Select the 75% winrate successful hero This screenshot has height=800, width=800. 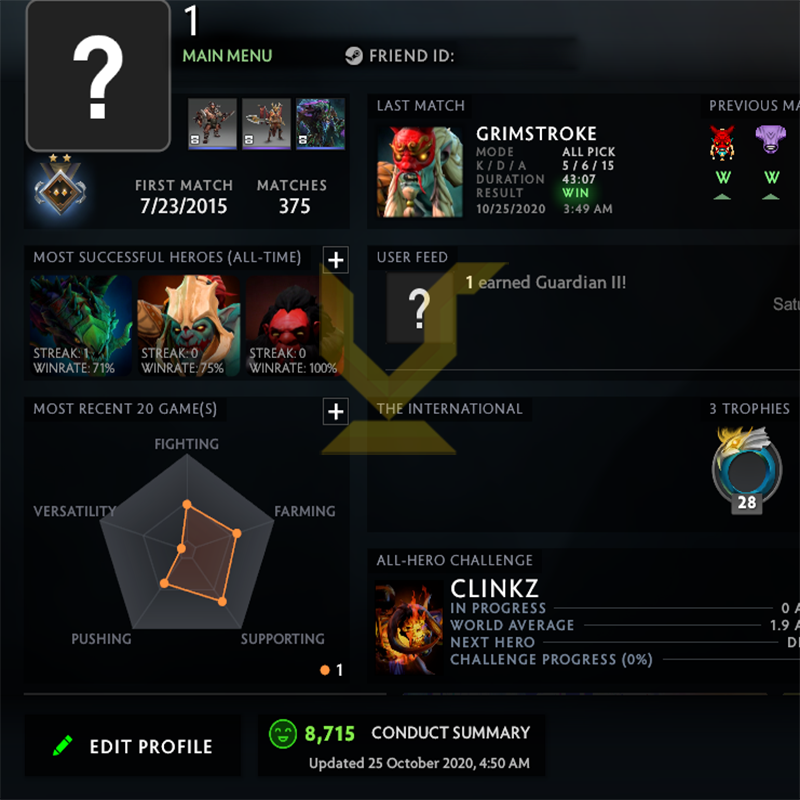[x=189, y=326]
